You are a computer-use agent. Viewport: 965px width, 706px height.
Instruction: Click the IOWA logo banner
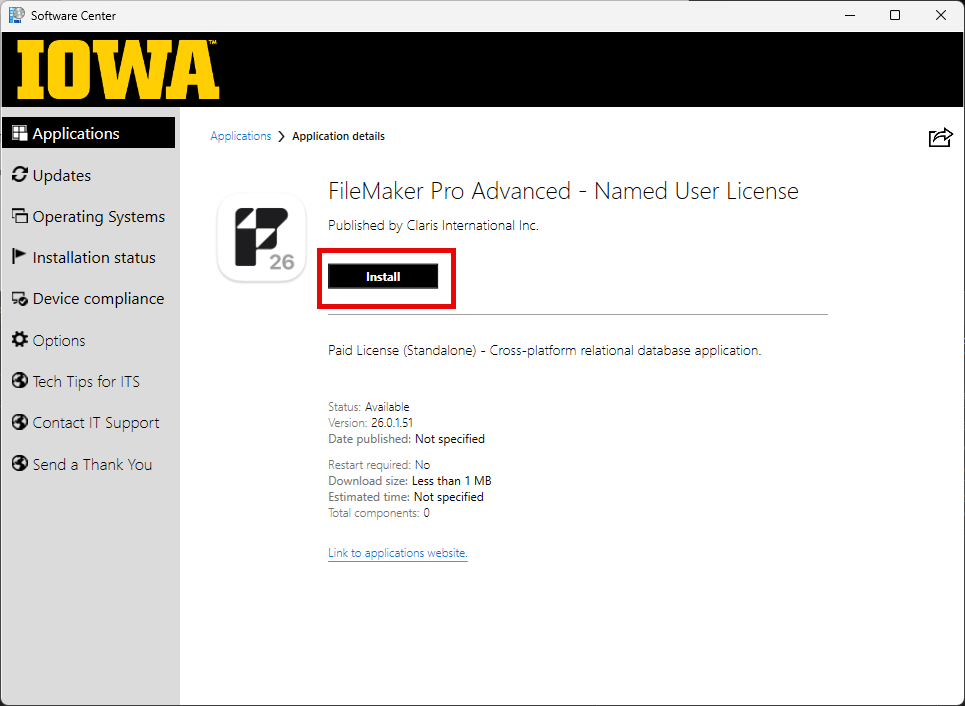click(x=118, y=70)
